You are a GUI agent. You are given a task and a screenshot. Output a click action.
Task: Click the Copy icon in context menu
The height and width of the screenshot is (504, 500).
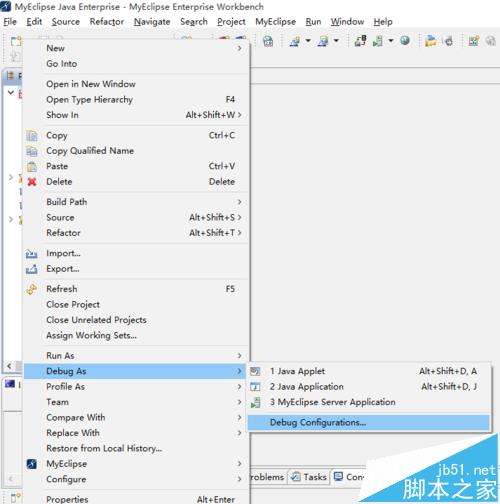(x=32, y=136)
